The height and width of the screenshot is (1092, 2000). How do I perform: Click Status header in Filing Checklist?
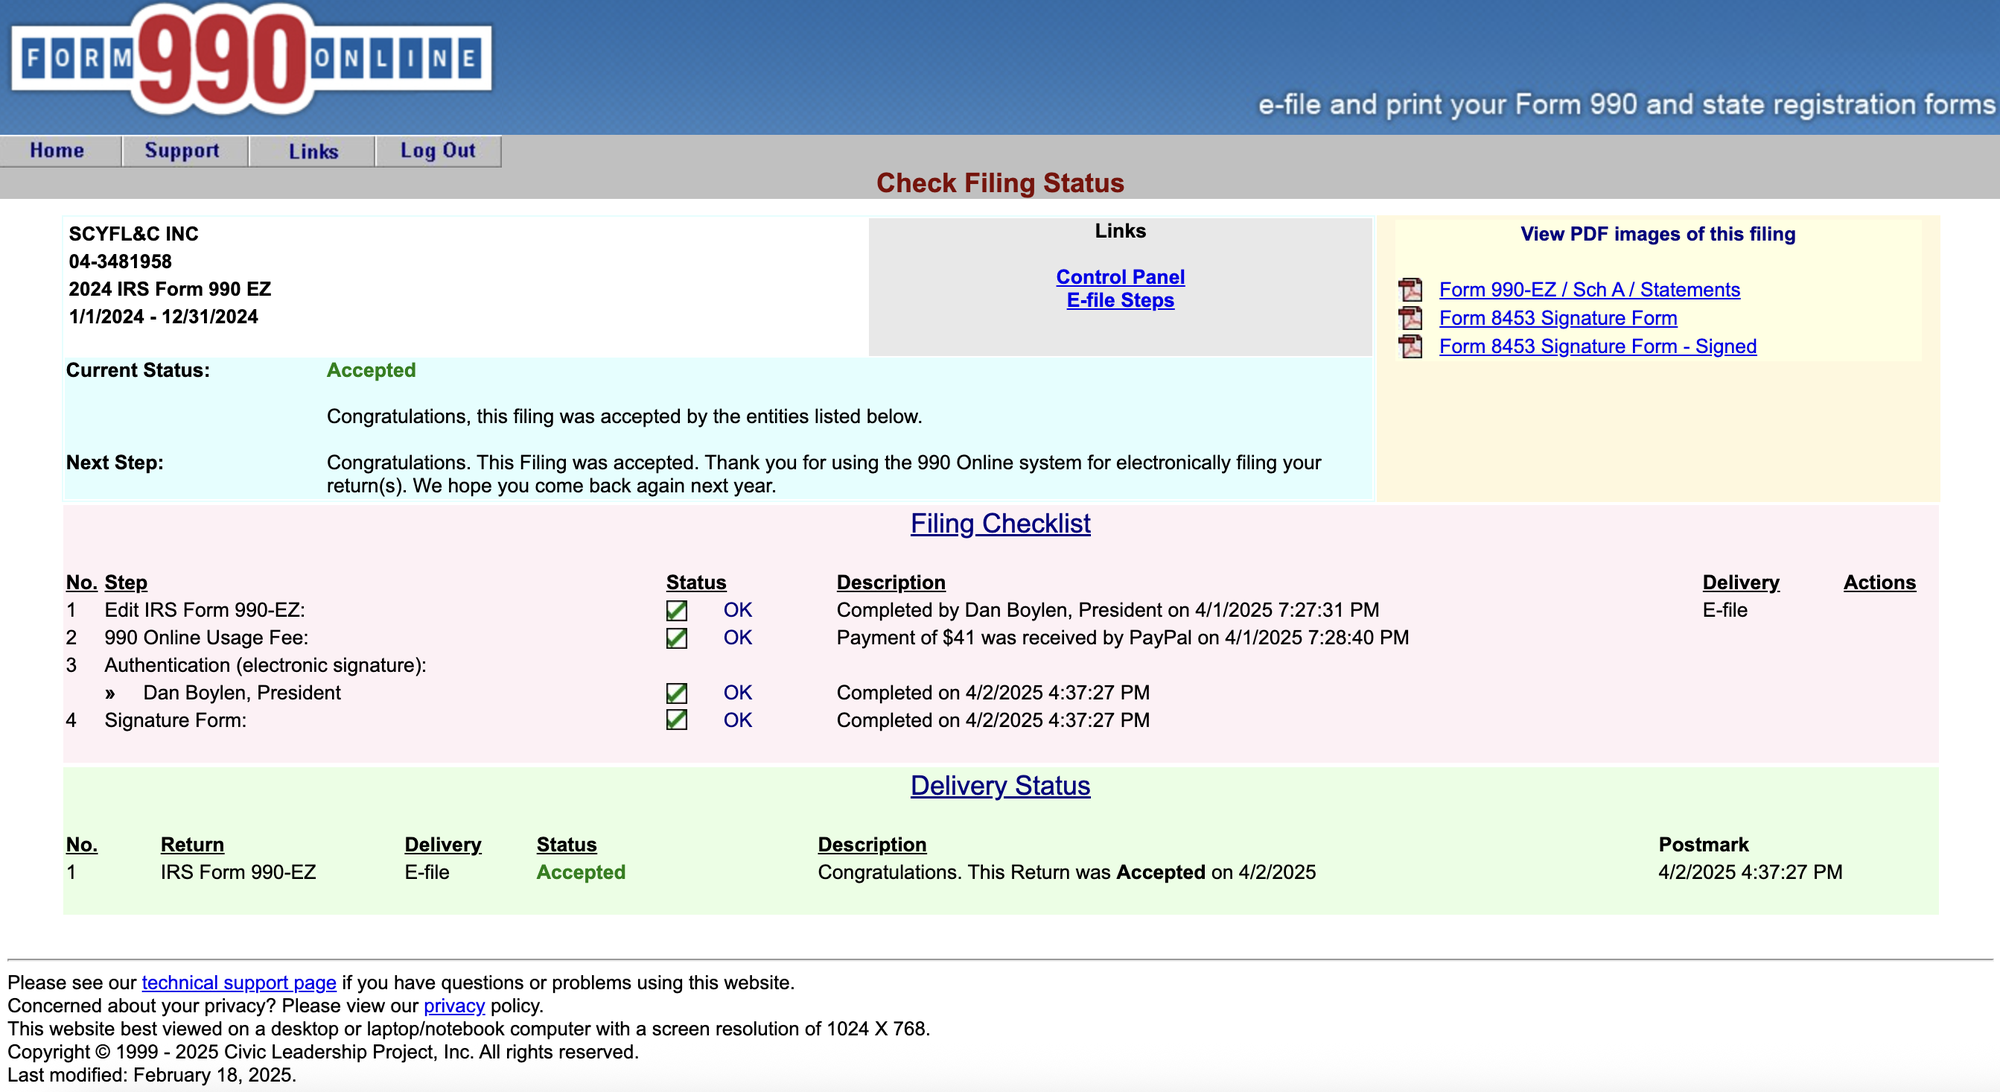696,582
